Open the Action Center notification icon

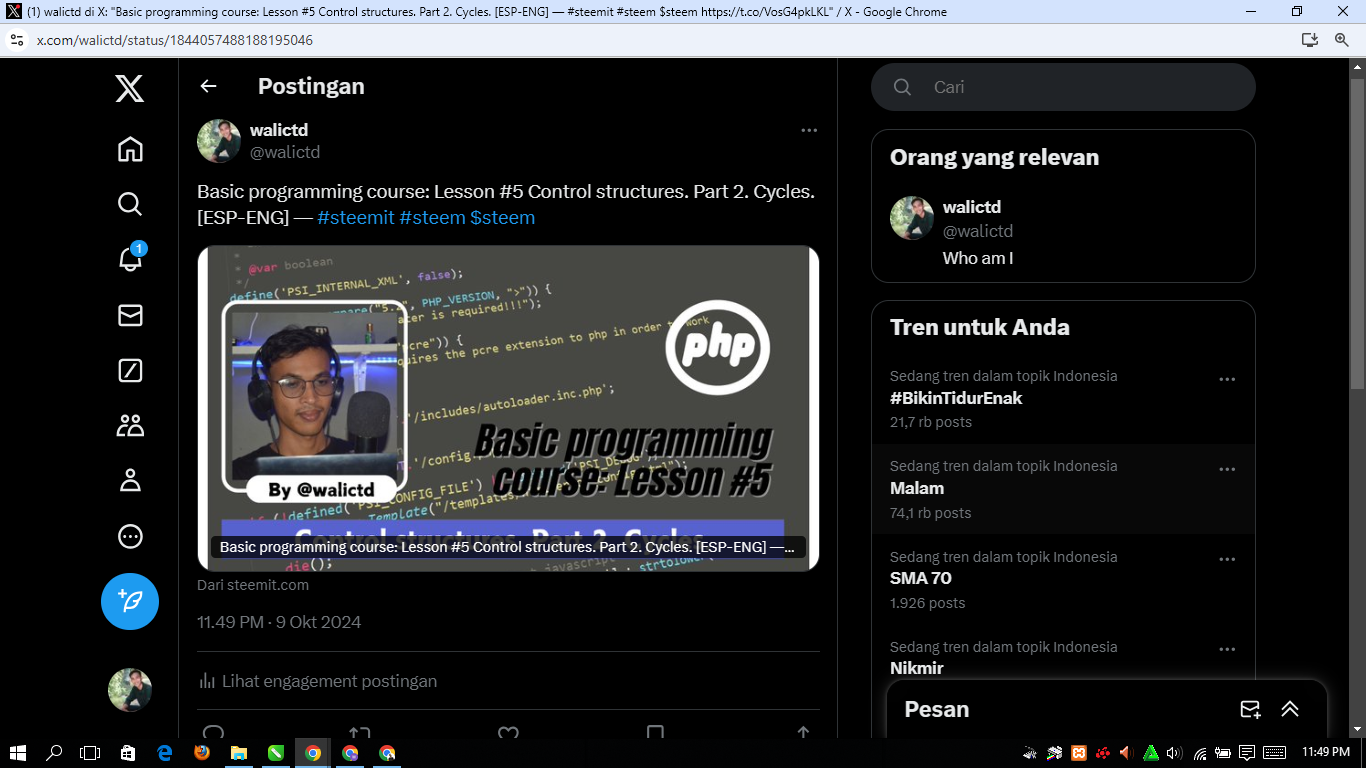[x=1247, y=753]
